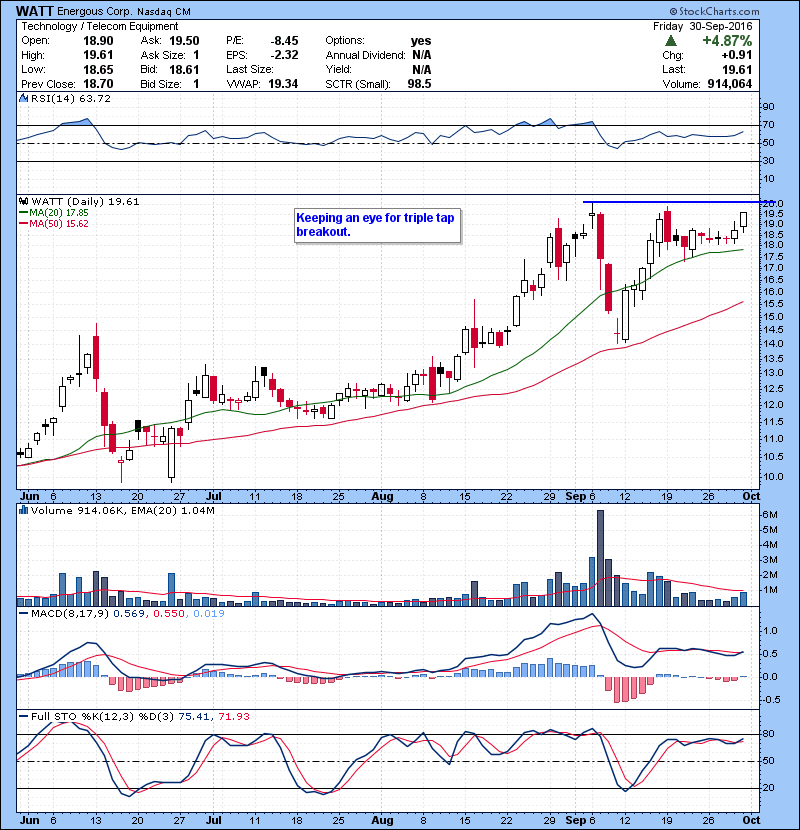The width and height of the screenshot is (800, 830).
Task: Click the candlestick icon beside WATT (Daily)
Action: tap(23, 201)
